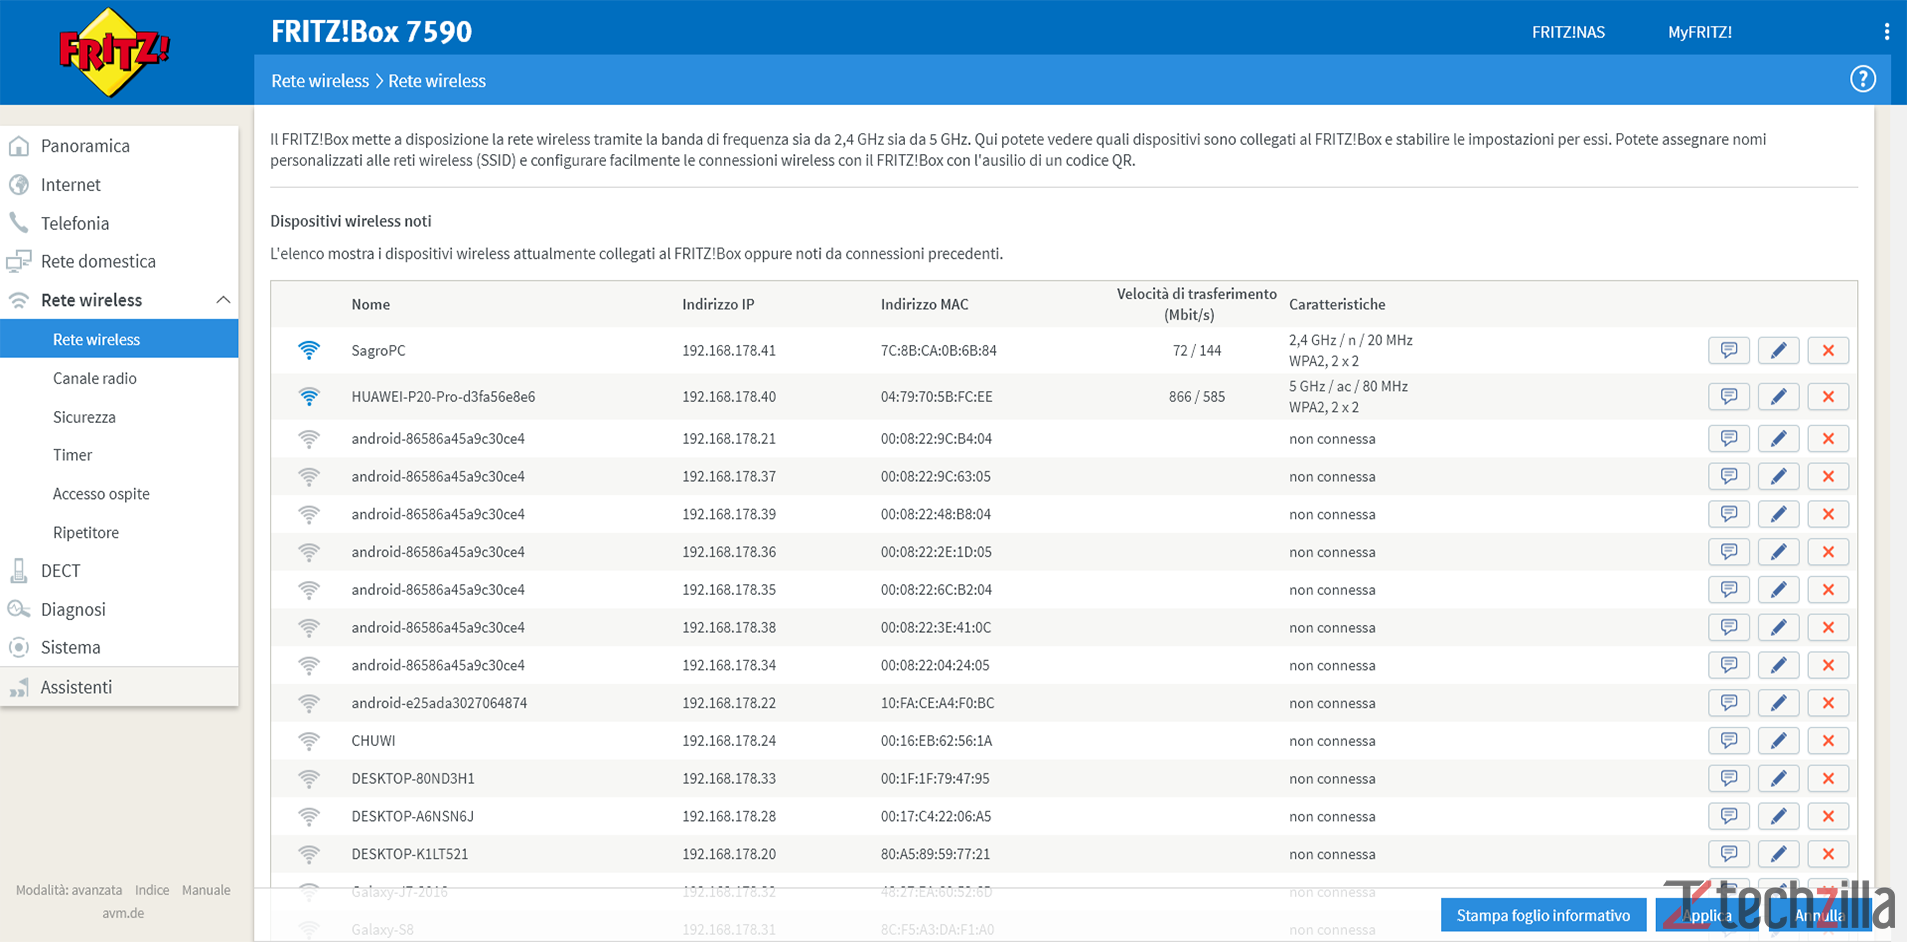
Task: Edit the SagroPC device entry
Action: point(1778,351)
